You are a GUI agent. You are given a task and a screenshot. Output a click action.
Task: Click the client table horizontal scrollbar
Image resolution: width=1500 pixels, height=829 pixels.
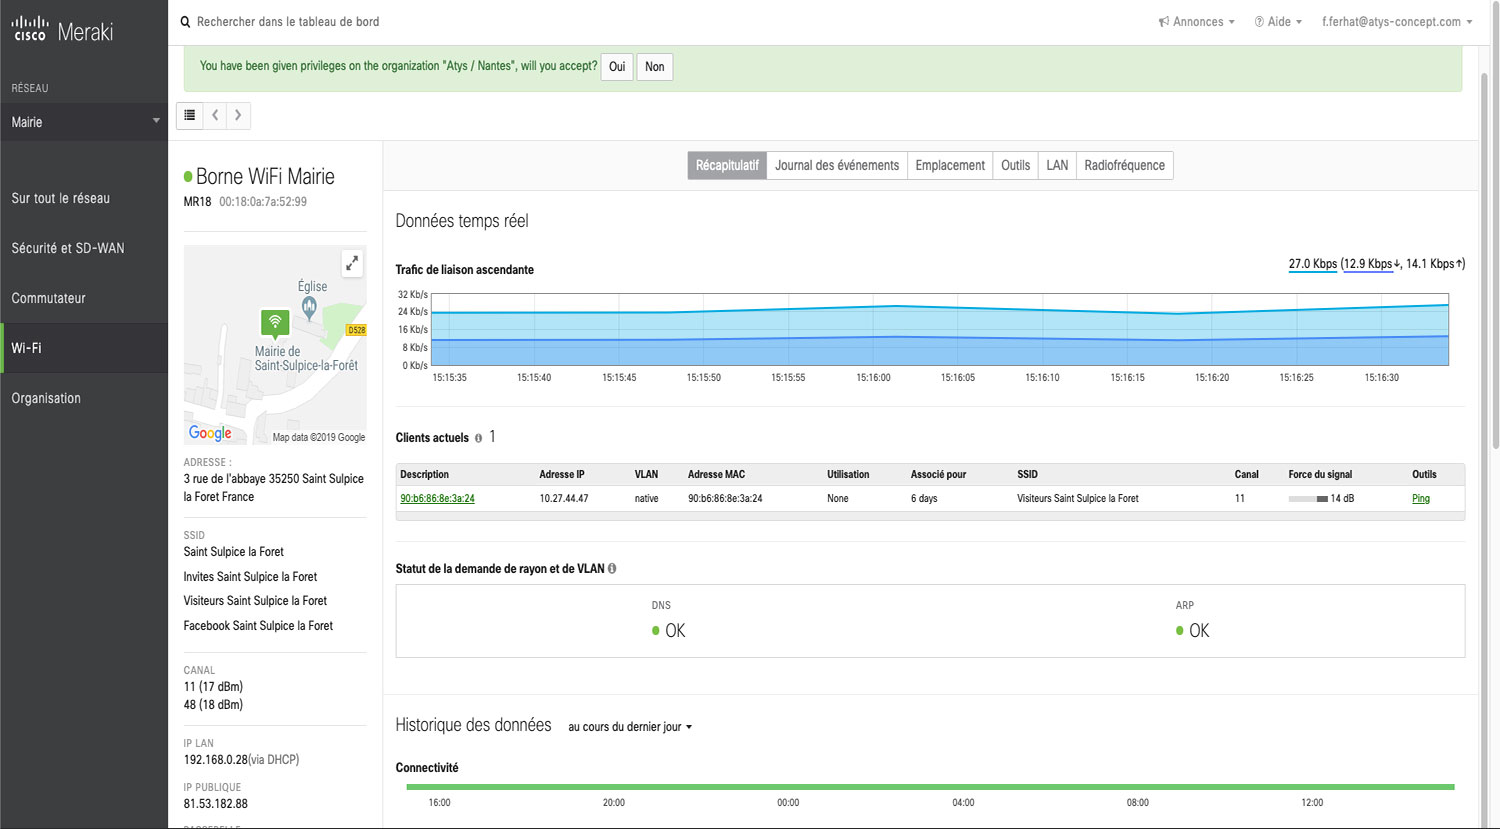[930, 516]
